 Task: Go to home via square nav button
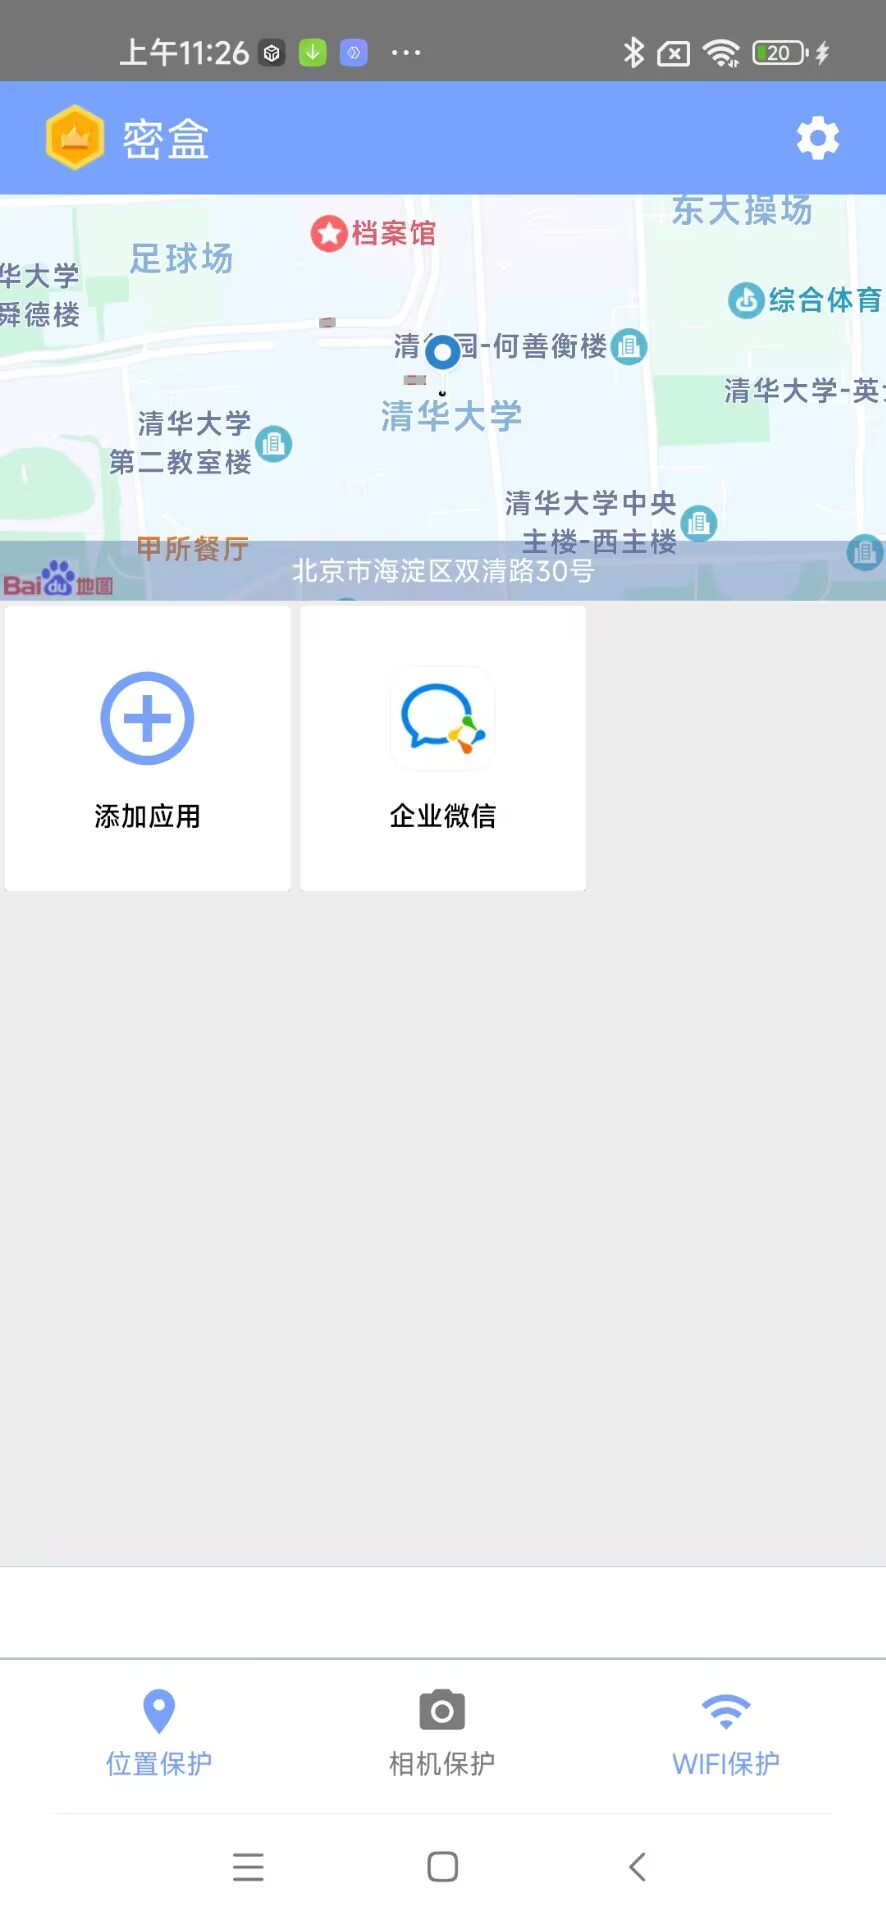click(442, 1867)
